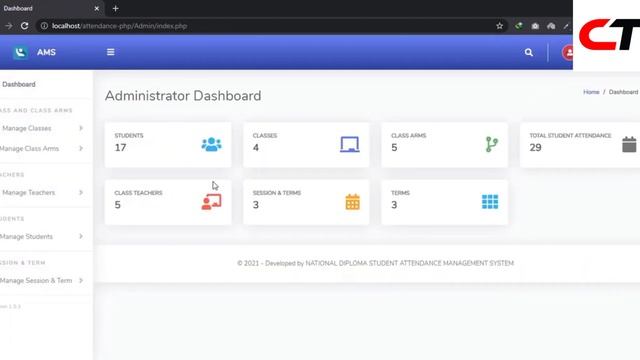Viewport: 640px width, 360px height.
Task: Close the Dashboard browser tab
Action: coord(97,8)
